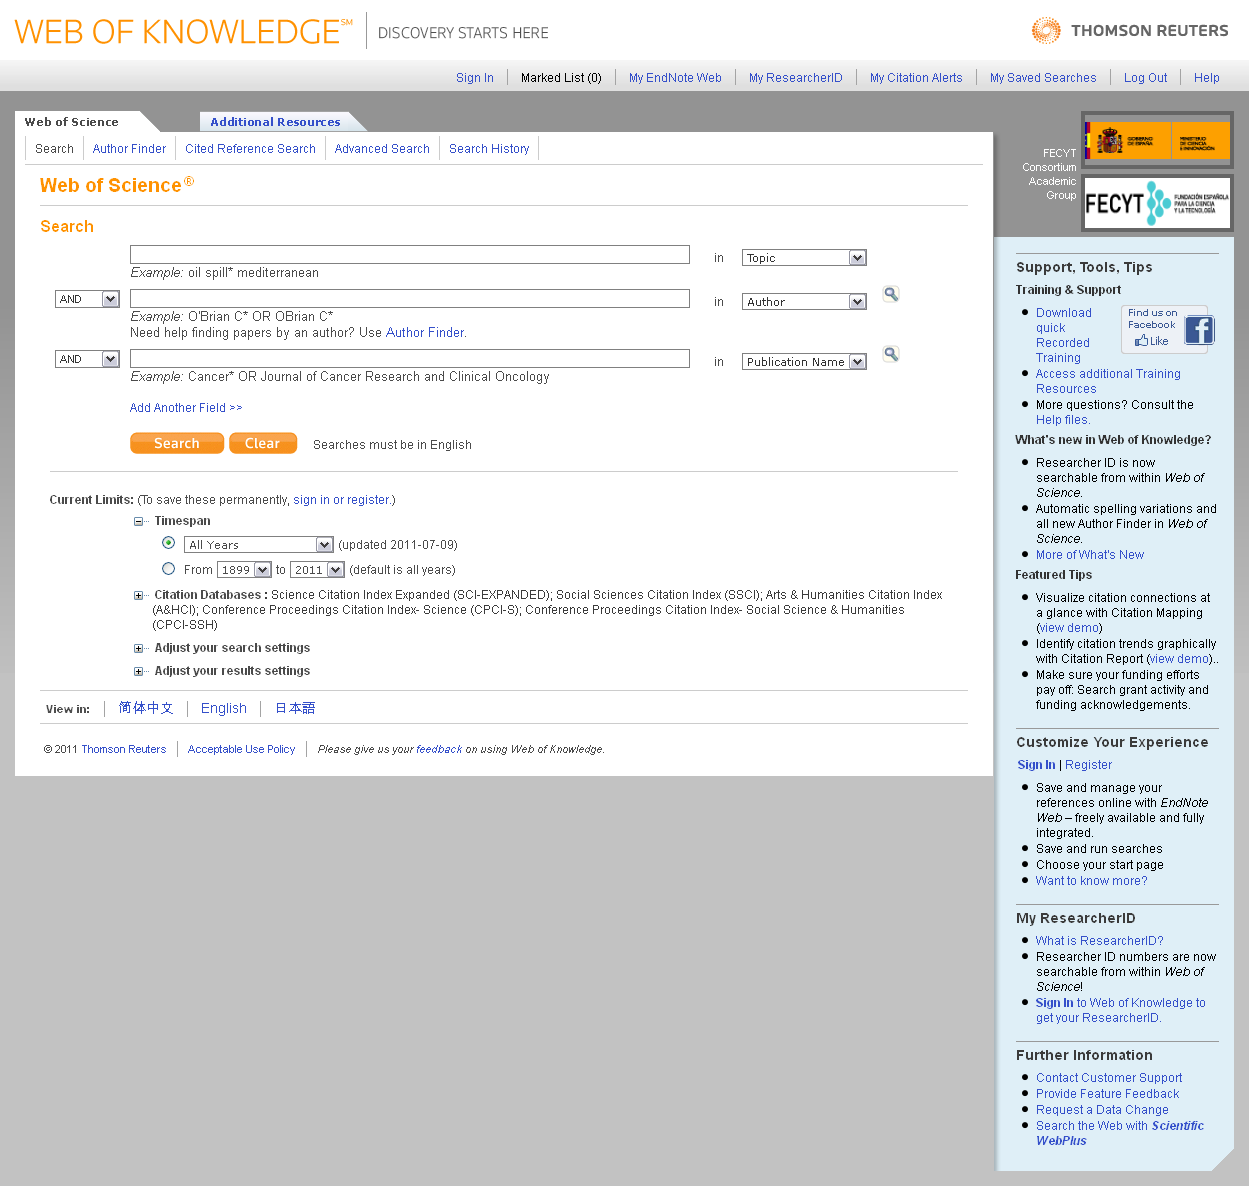
Task: Collapse the Timespan section
Action: [139, 521]
